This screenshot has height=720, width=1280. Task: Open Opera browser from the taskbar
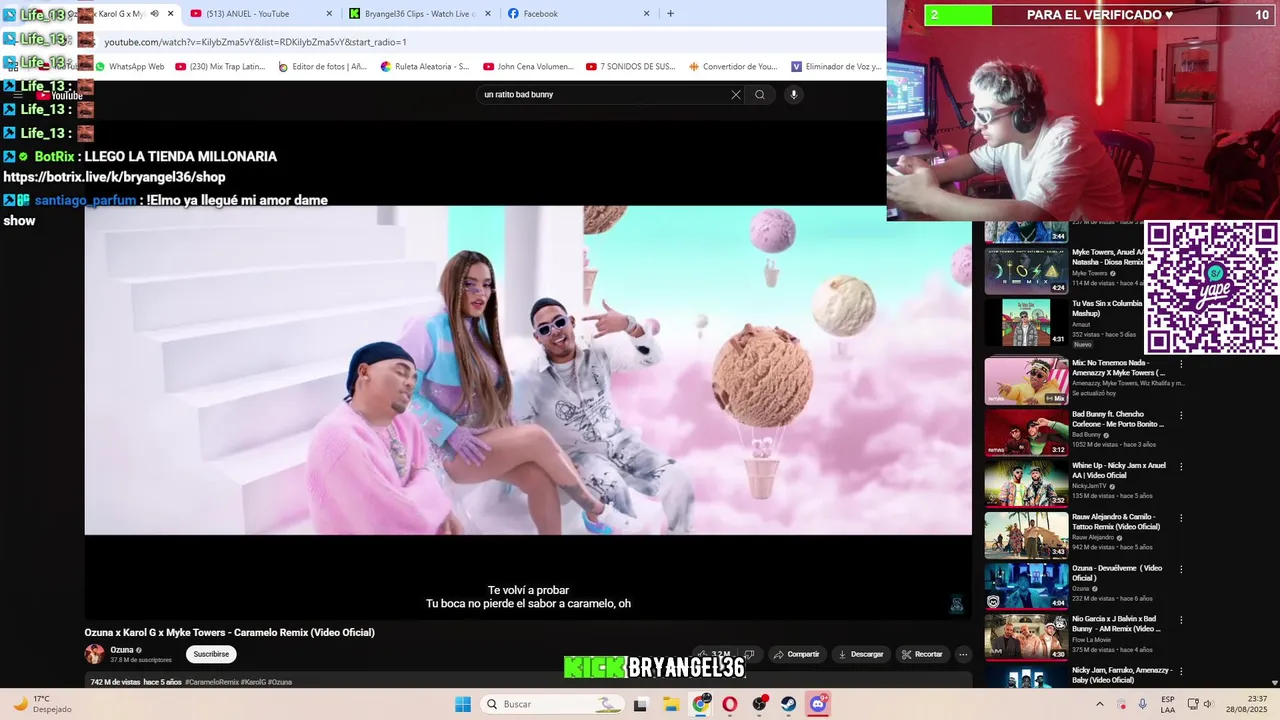[730, 704]
